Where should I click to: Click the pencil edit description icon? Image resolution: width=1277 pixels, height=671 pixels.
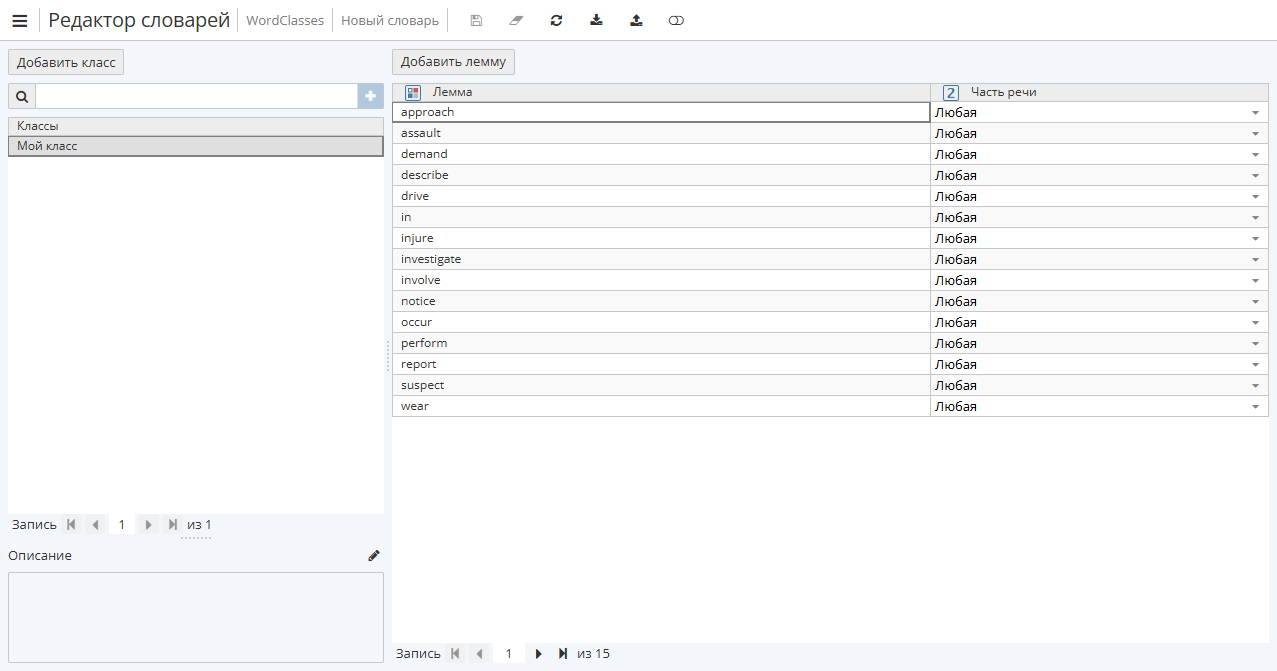[374, 555]
